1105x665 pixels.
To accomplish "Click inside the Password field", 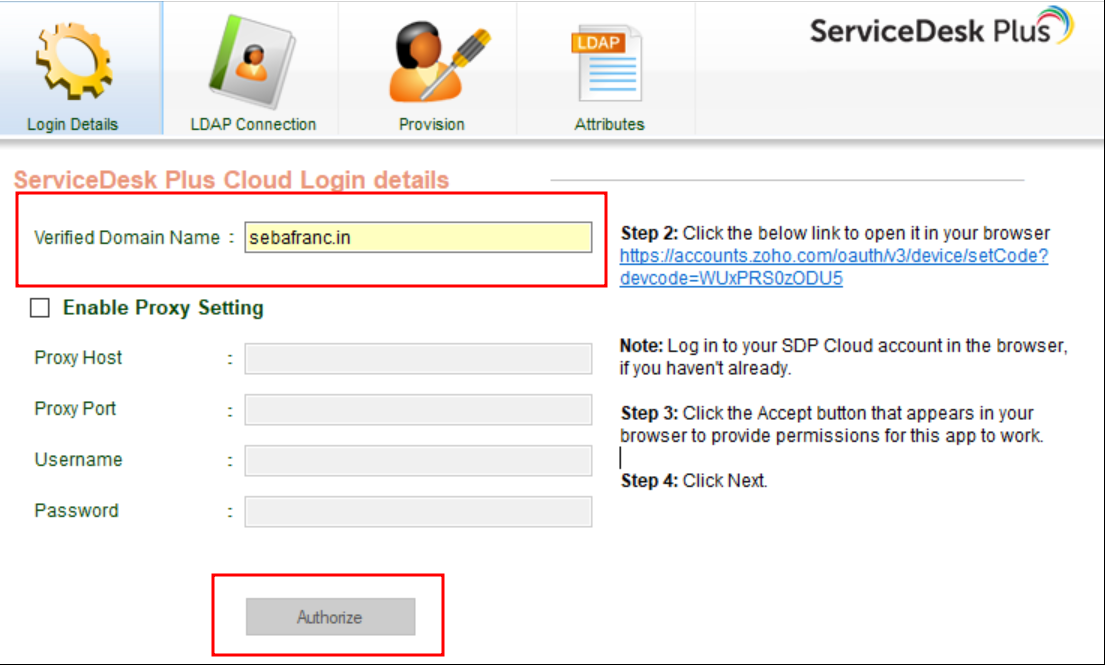I will [418, 511].
